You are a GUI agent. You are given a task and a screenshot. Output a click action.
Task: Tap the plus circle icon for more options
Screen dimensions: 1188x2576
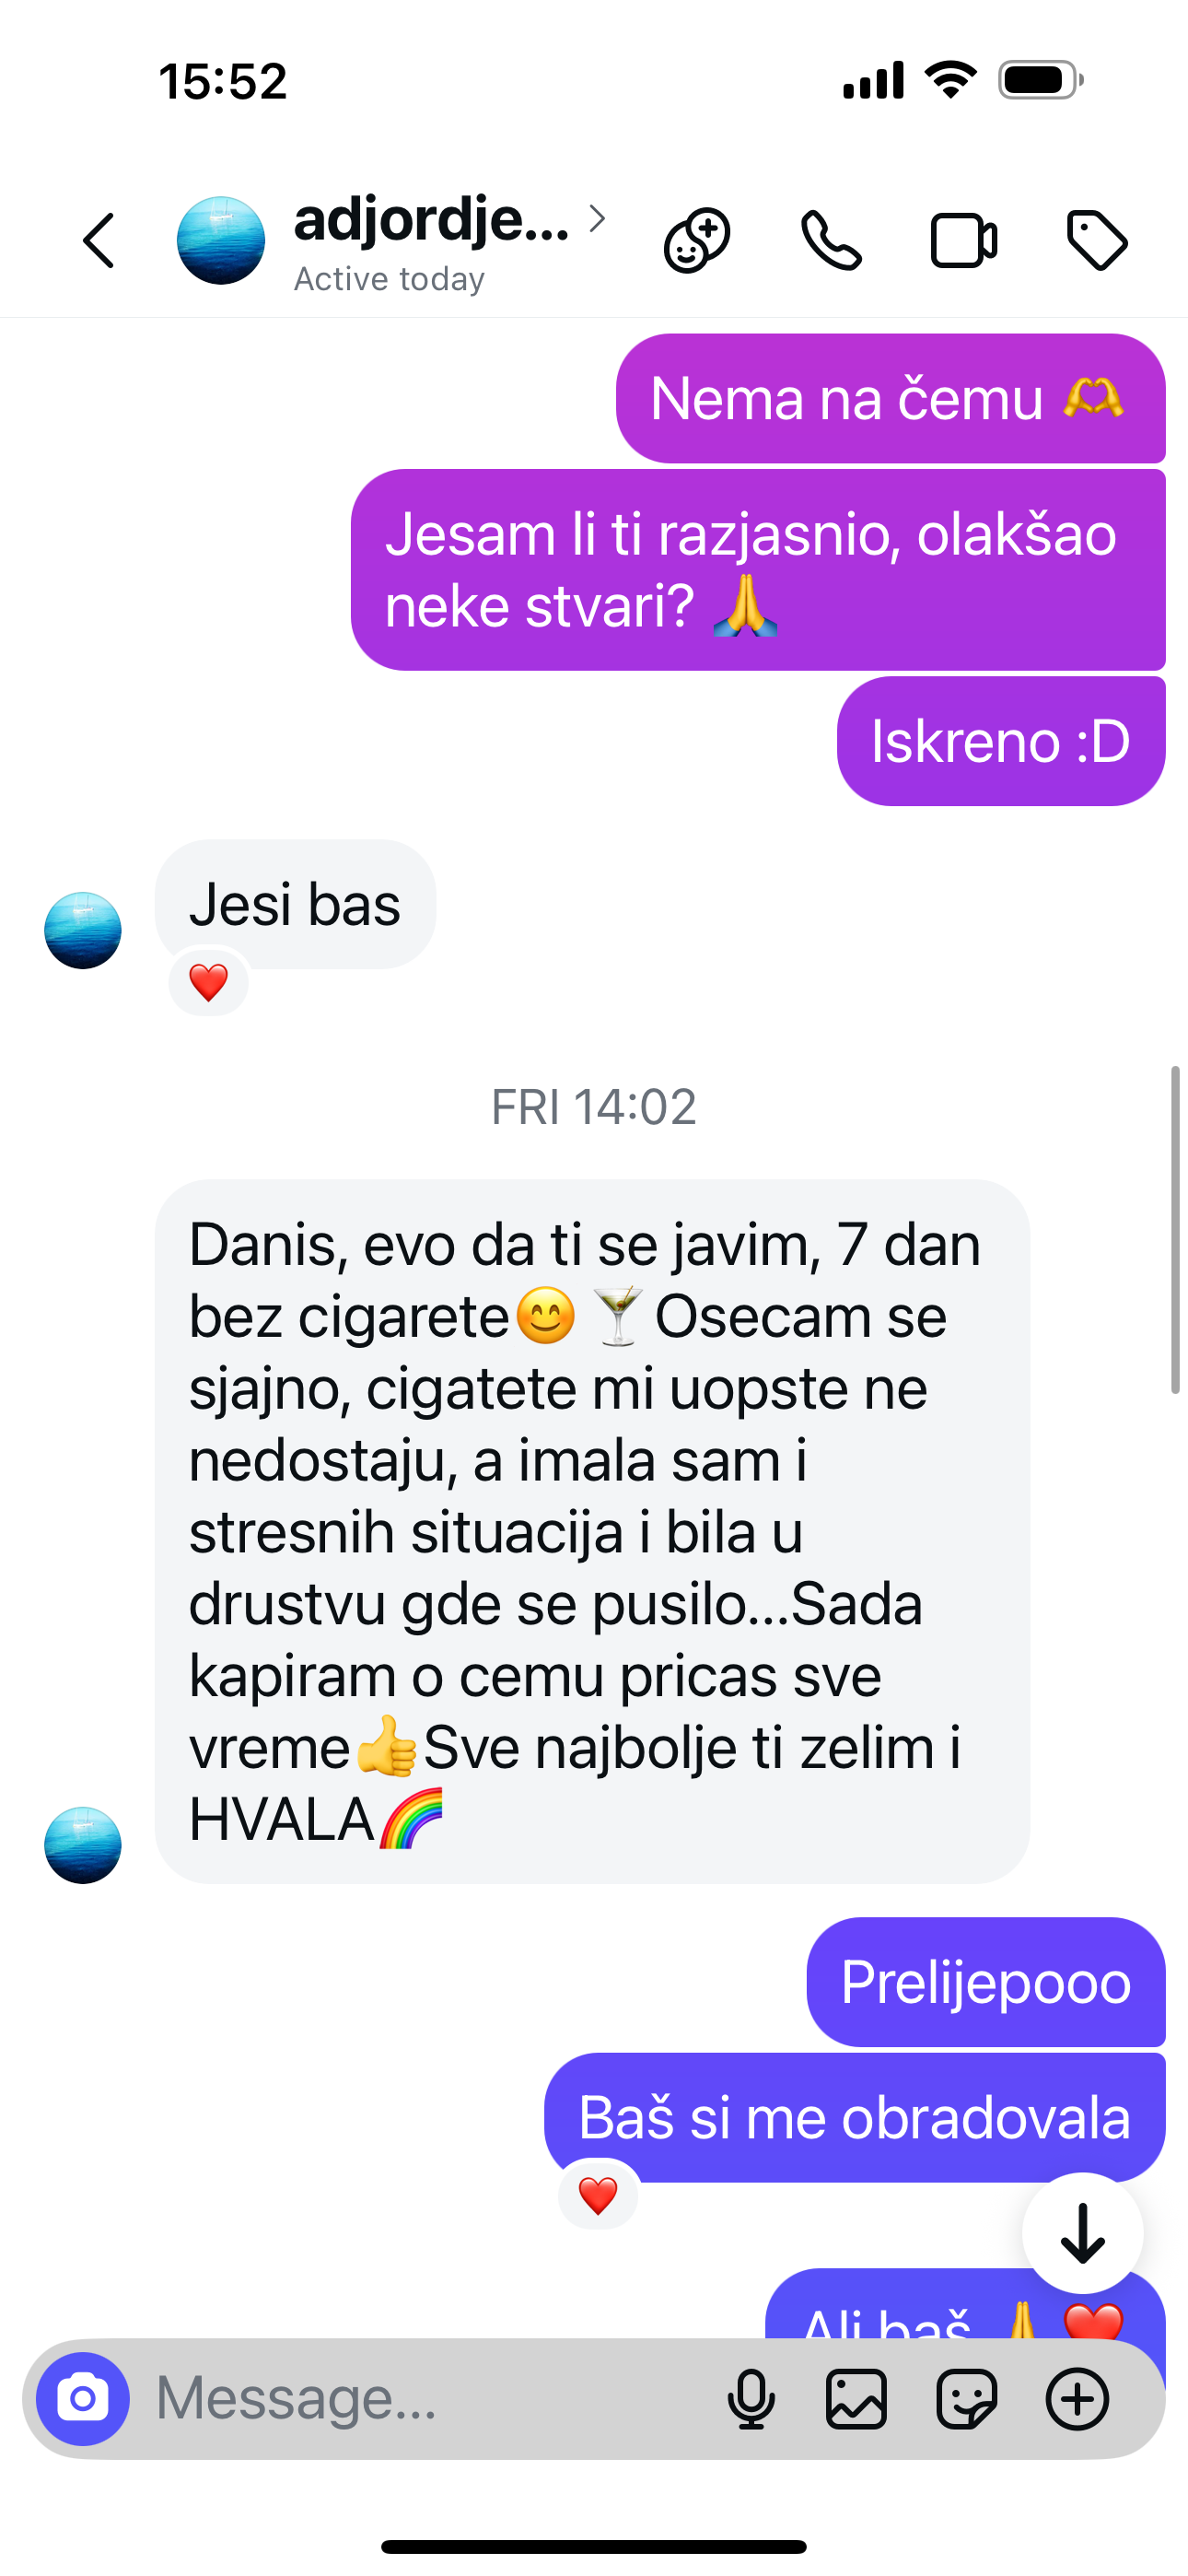click(1077, 2399)
